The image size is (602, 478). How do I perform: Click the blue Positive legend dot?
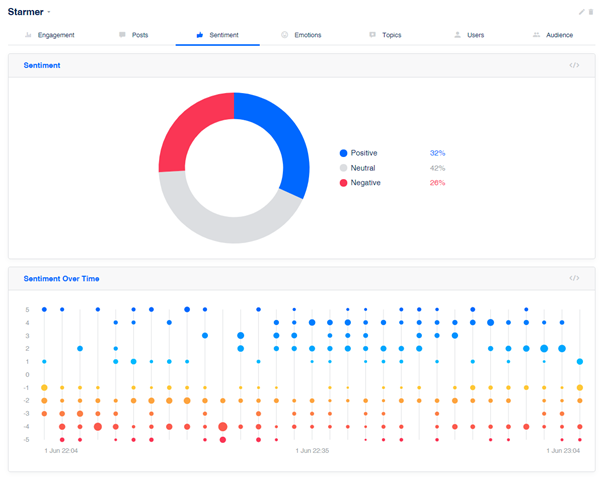[343, 153]
